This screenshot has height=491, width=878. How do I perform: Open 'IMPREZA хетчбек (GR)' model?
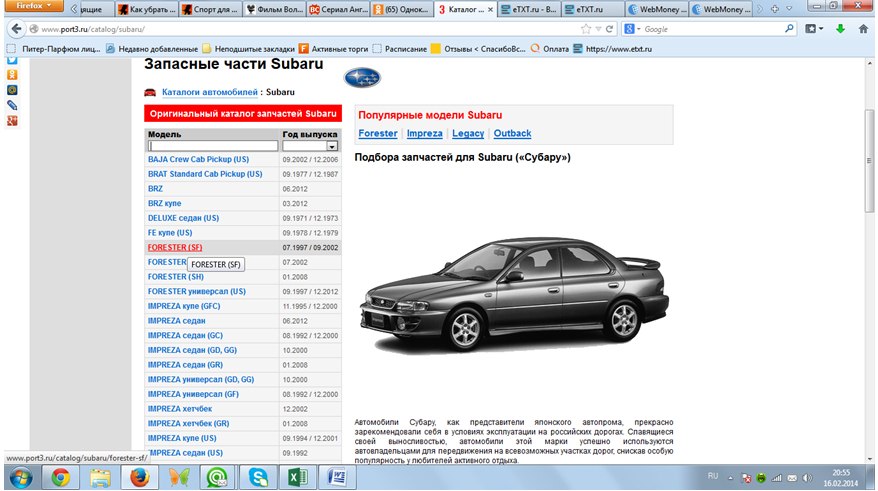coord(188,424)
